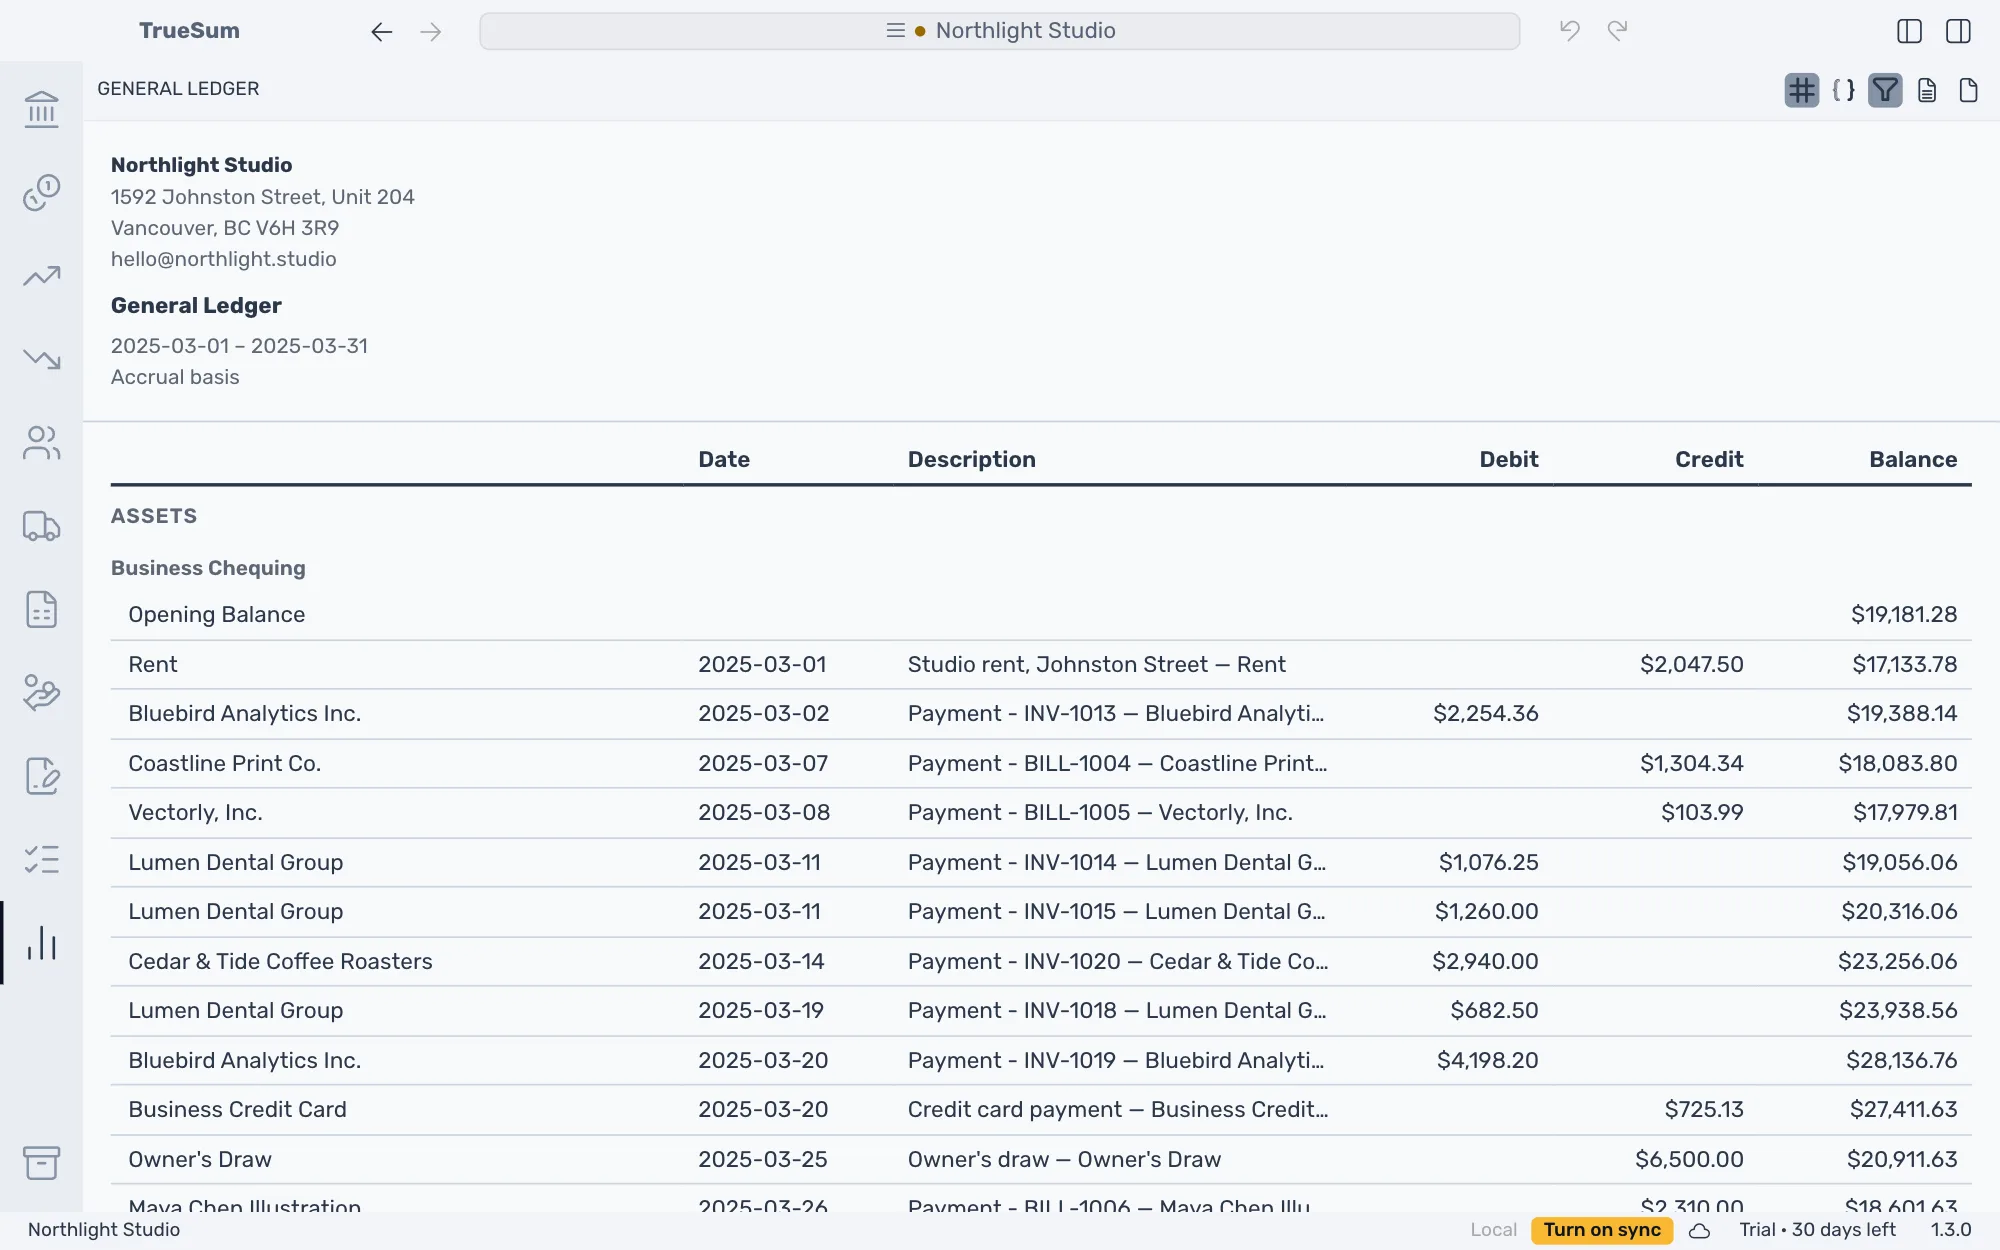Click the Description column header
2000x1250 pixels.
972,459
